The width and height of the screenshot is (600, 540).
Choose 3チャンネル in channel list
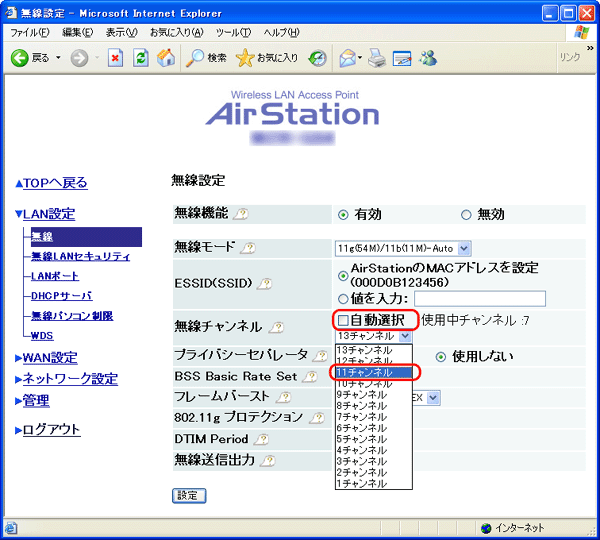(x=374, y=461)
